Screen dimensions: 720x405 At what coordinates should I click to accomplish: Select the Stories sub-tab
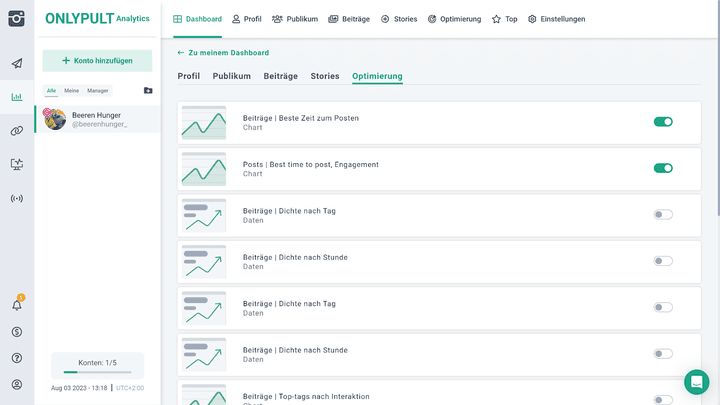pos(325,76)
